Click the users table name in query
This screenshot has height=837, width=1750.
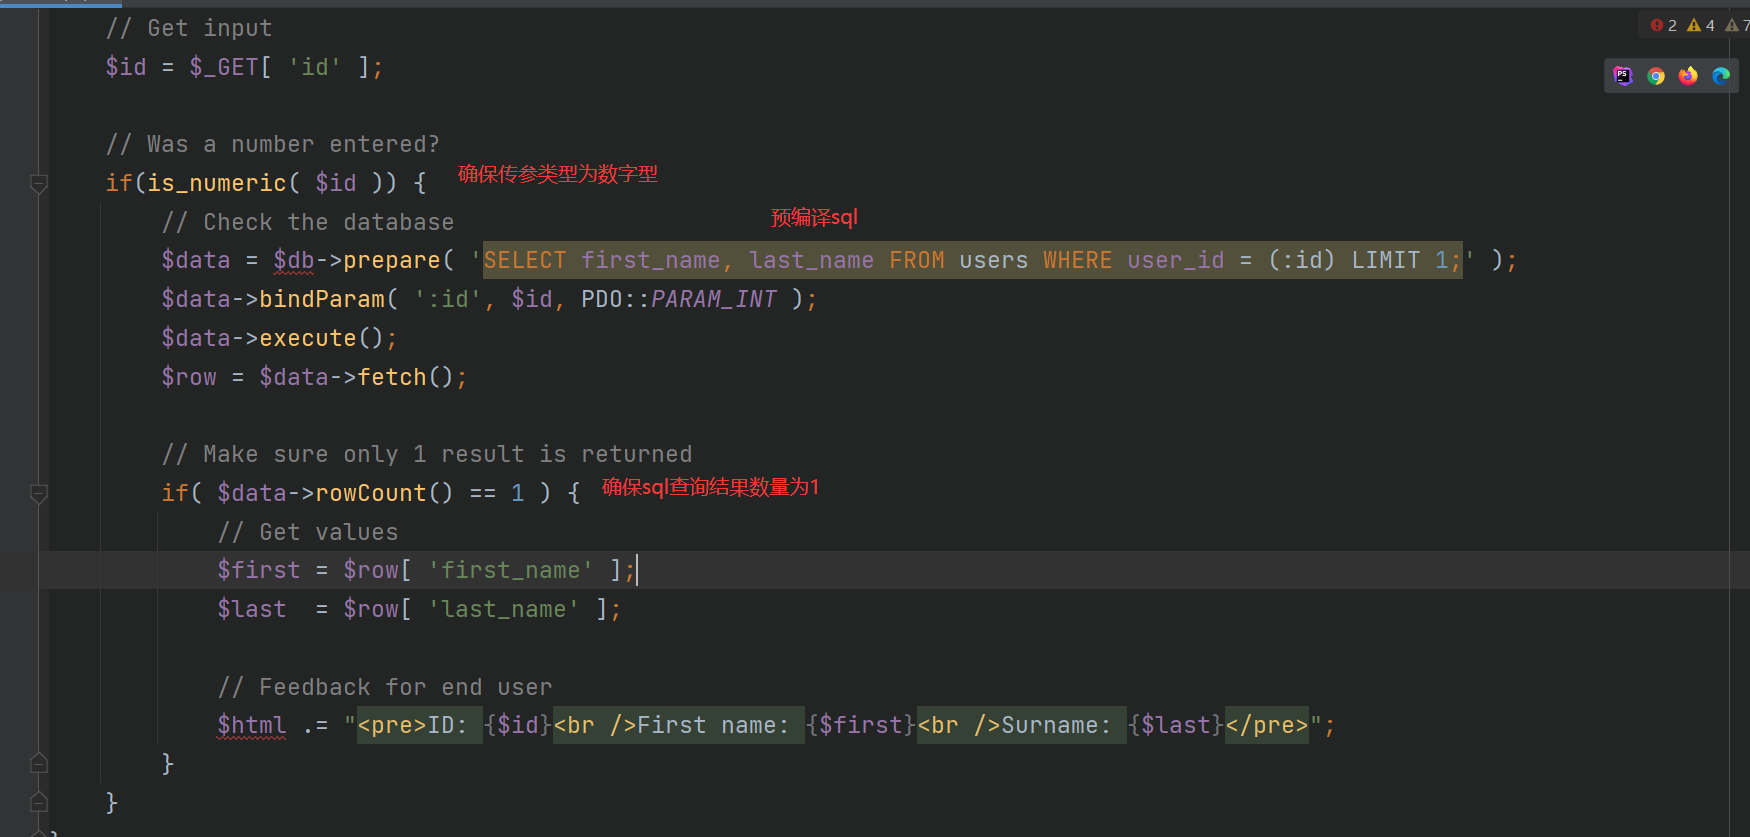(994, 260)
